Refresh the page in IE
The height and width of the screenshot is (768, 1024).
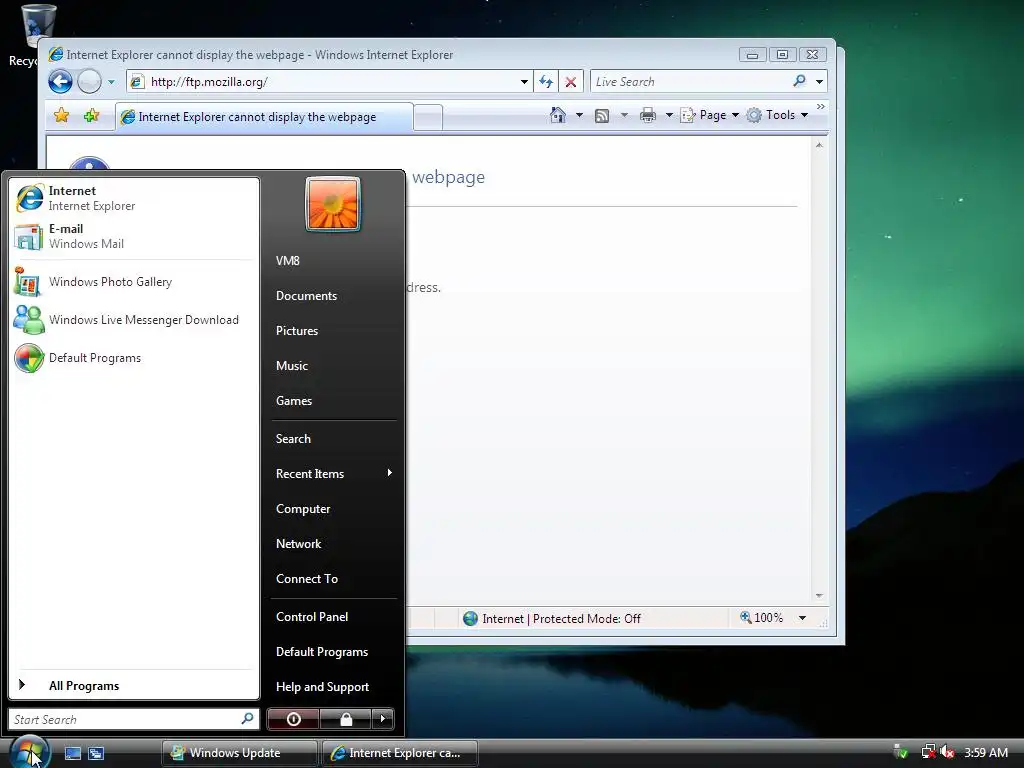[x=546, y=82]
